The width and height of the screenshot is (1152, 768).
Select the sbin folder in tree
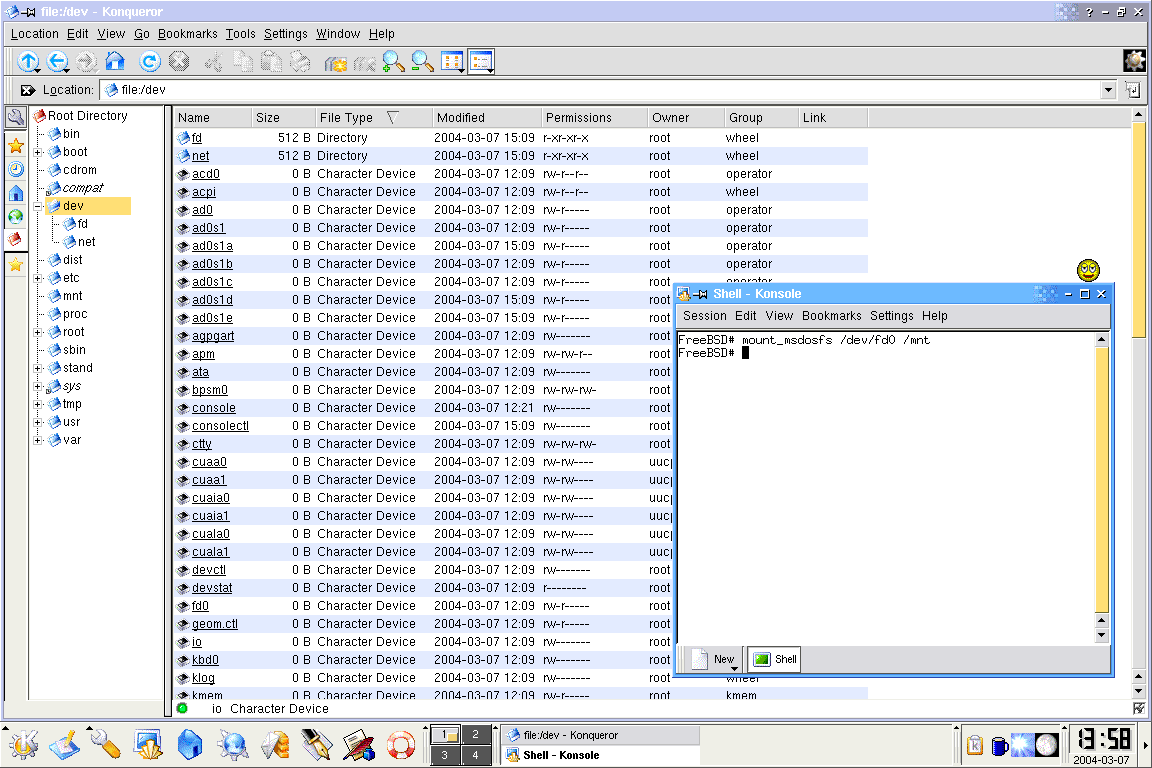pyautogui.click(x=74, y=351)
